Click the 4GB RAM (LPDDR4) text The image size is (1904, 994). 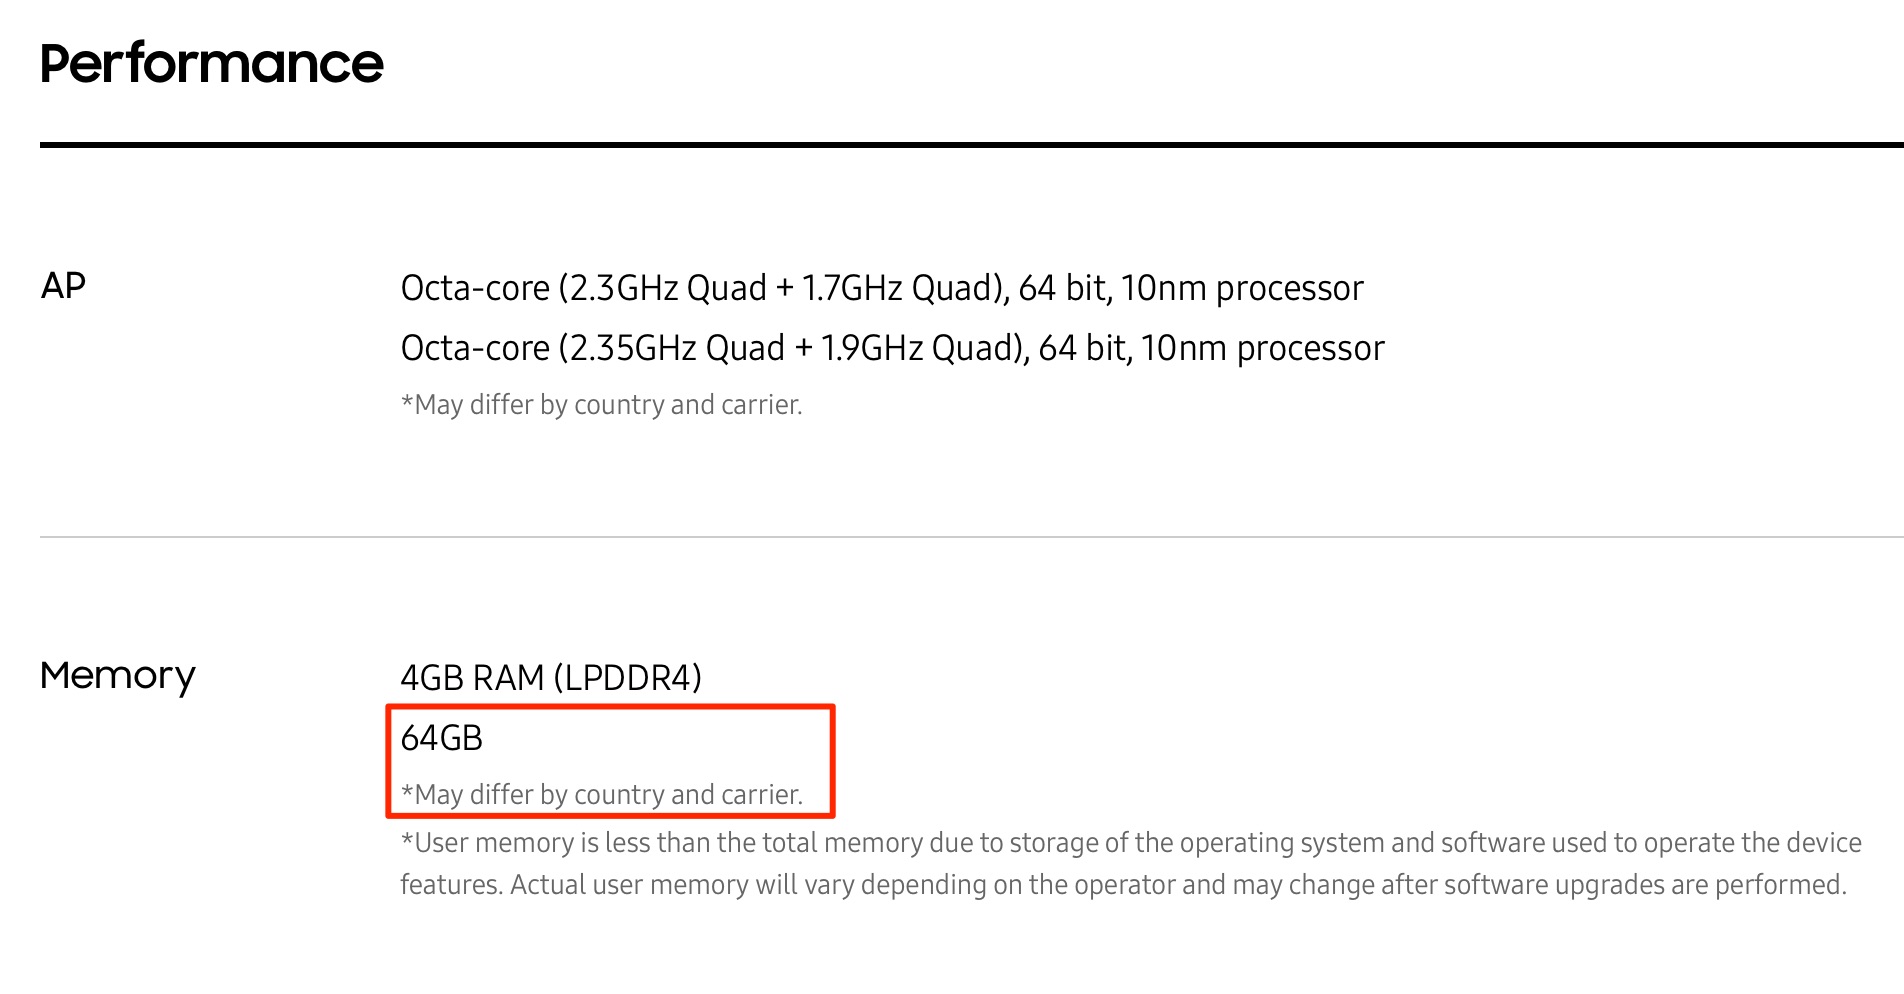(x=551, y=678)
